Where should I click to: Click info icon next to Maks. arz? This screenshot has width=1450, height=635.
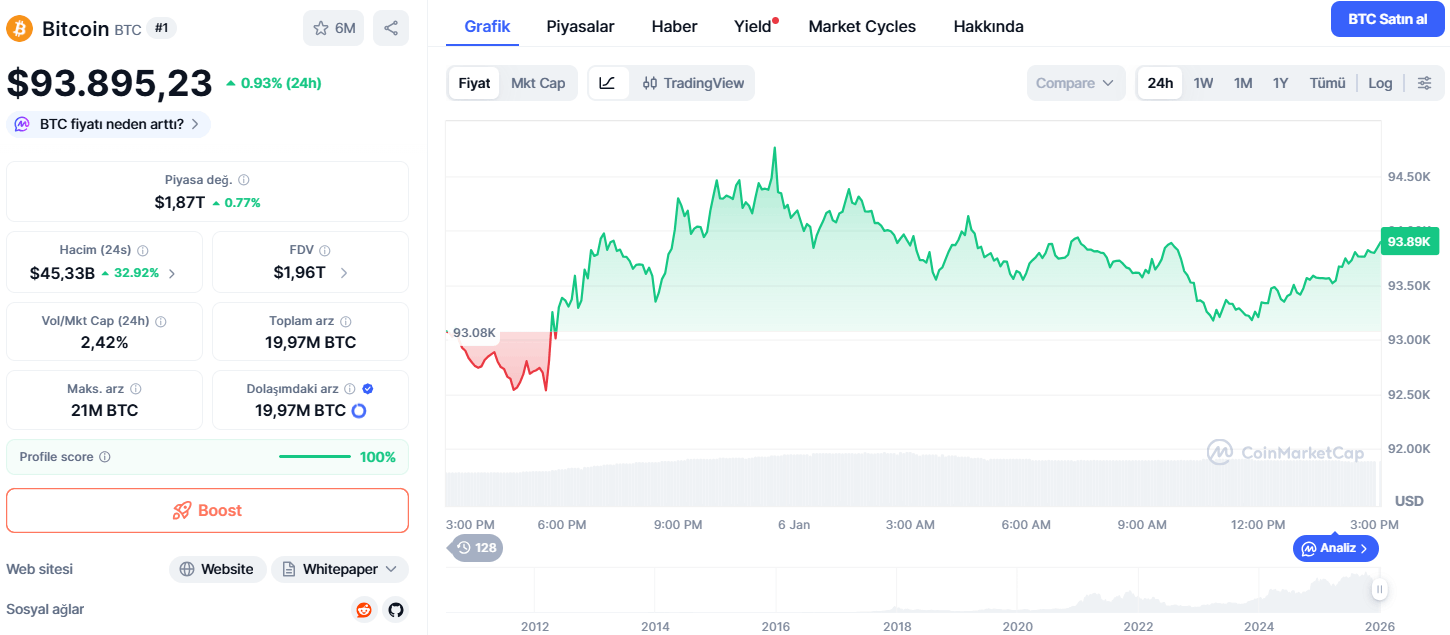click(136, 389)
